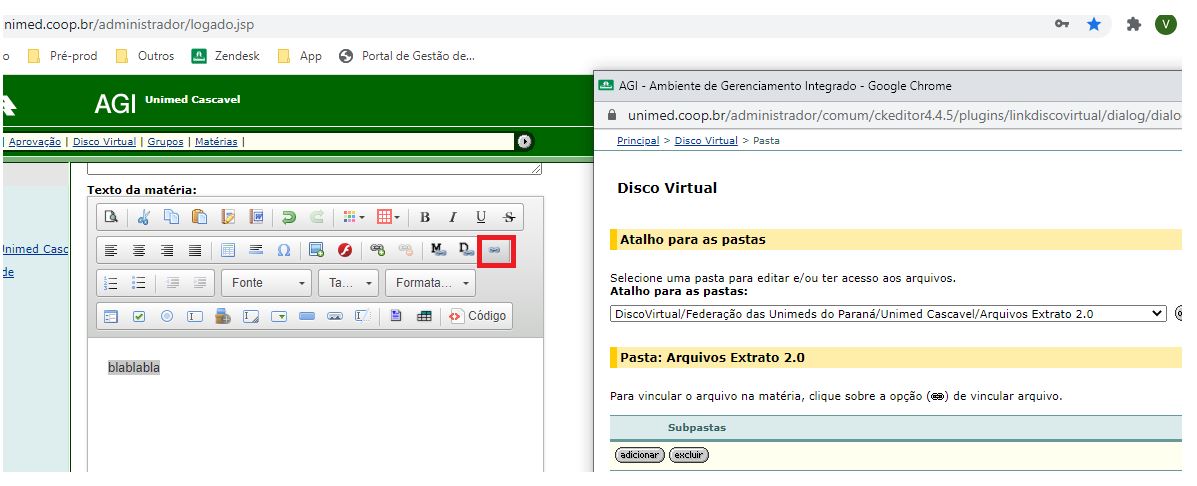The height and width of the screenshot is (486, 1197).
Task: Open Zendesk bookmark
Action: [x=226, y=56]
